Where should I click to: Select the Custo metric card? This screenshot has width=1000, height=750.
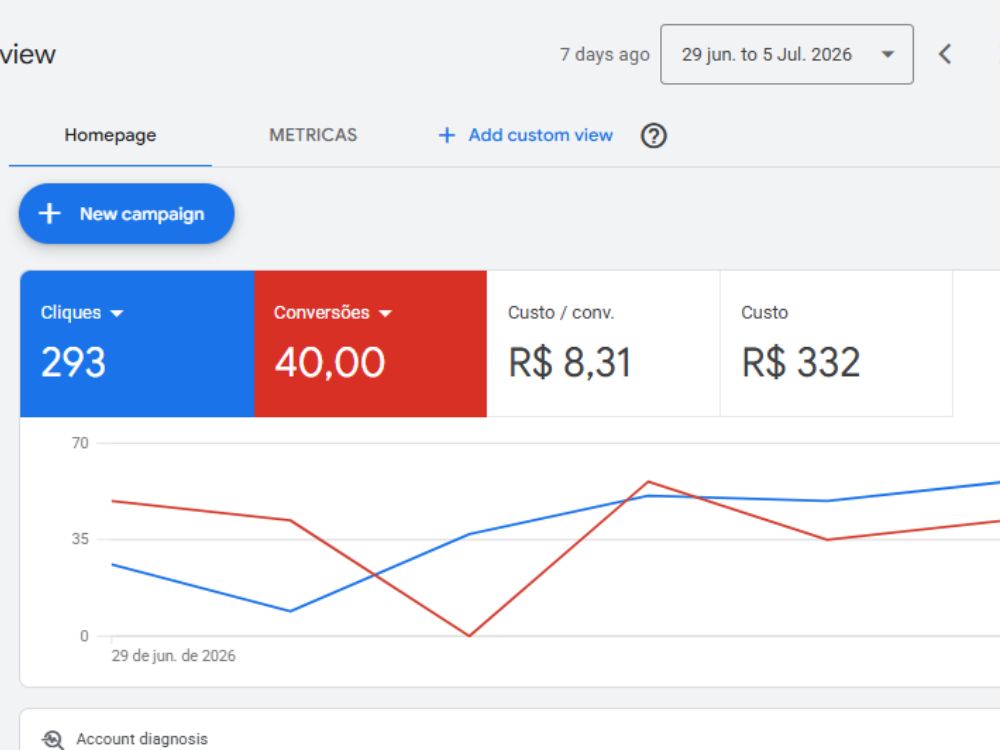pos(836,344)
